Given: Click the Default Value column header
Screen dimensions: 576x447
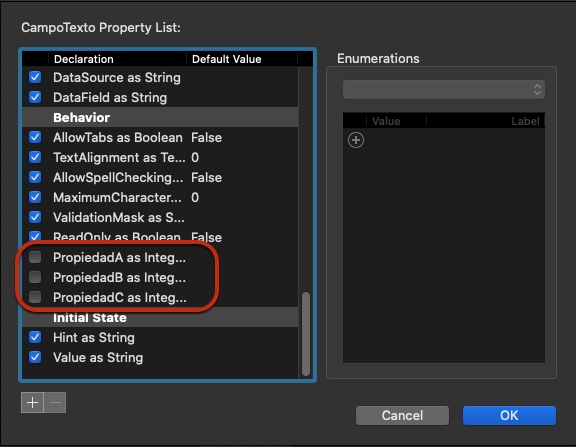Looking at the screenshot, I should [242, 59].
